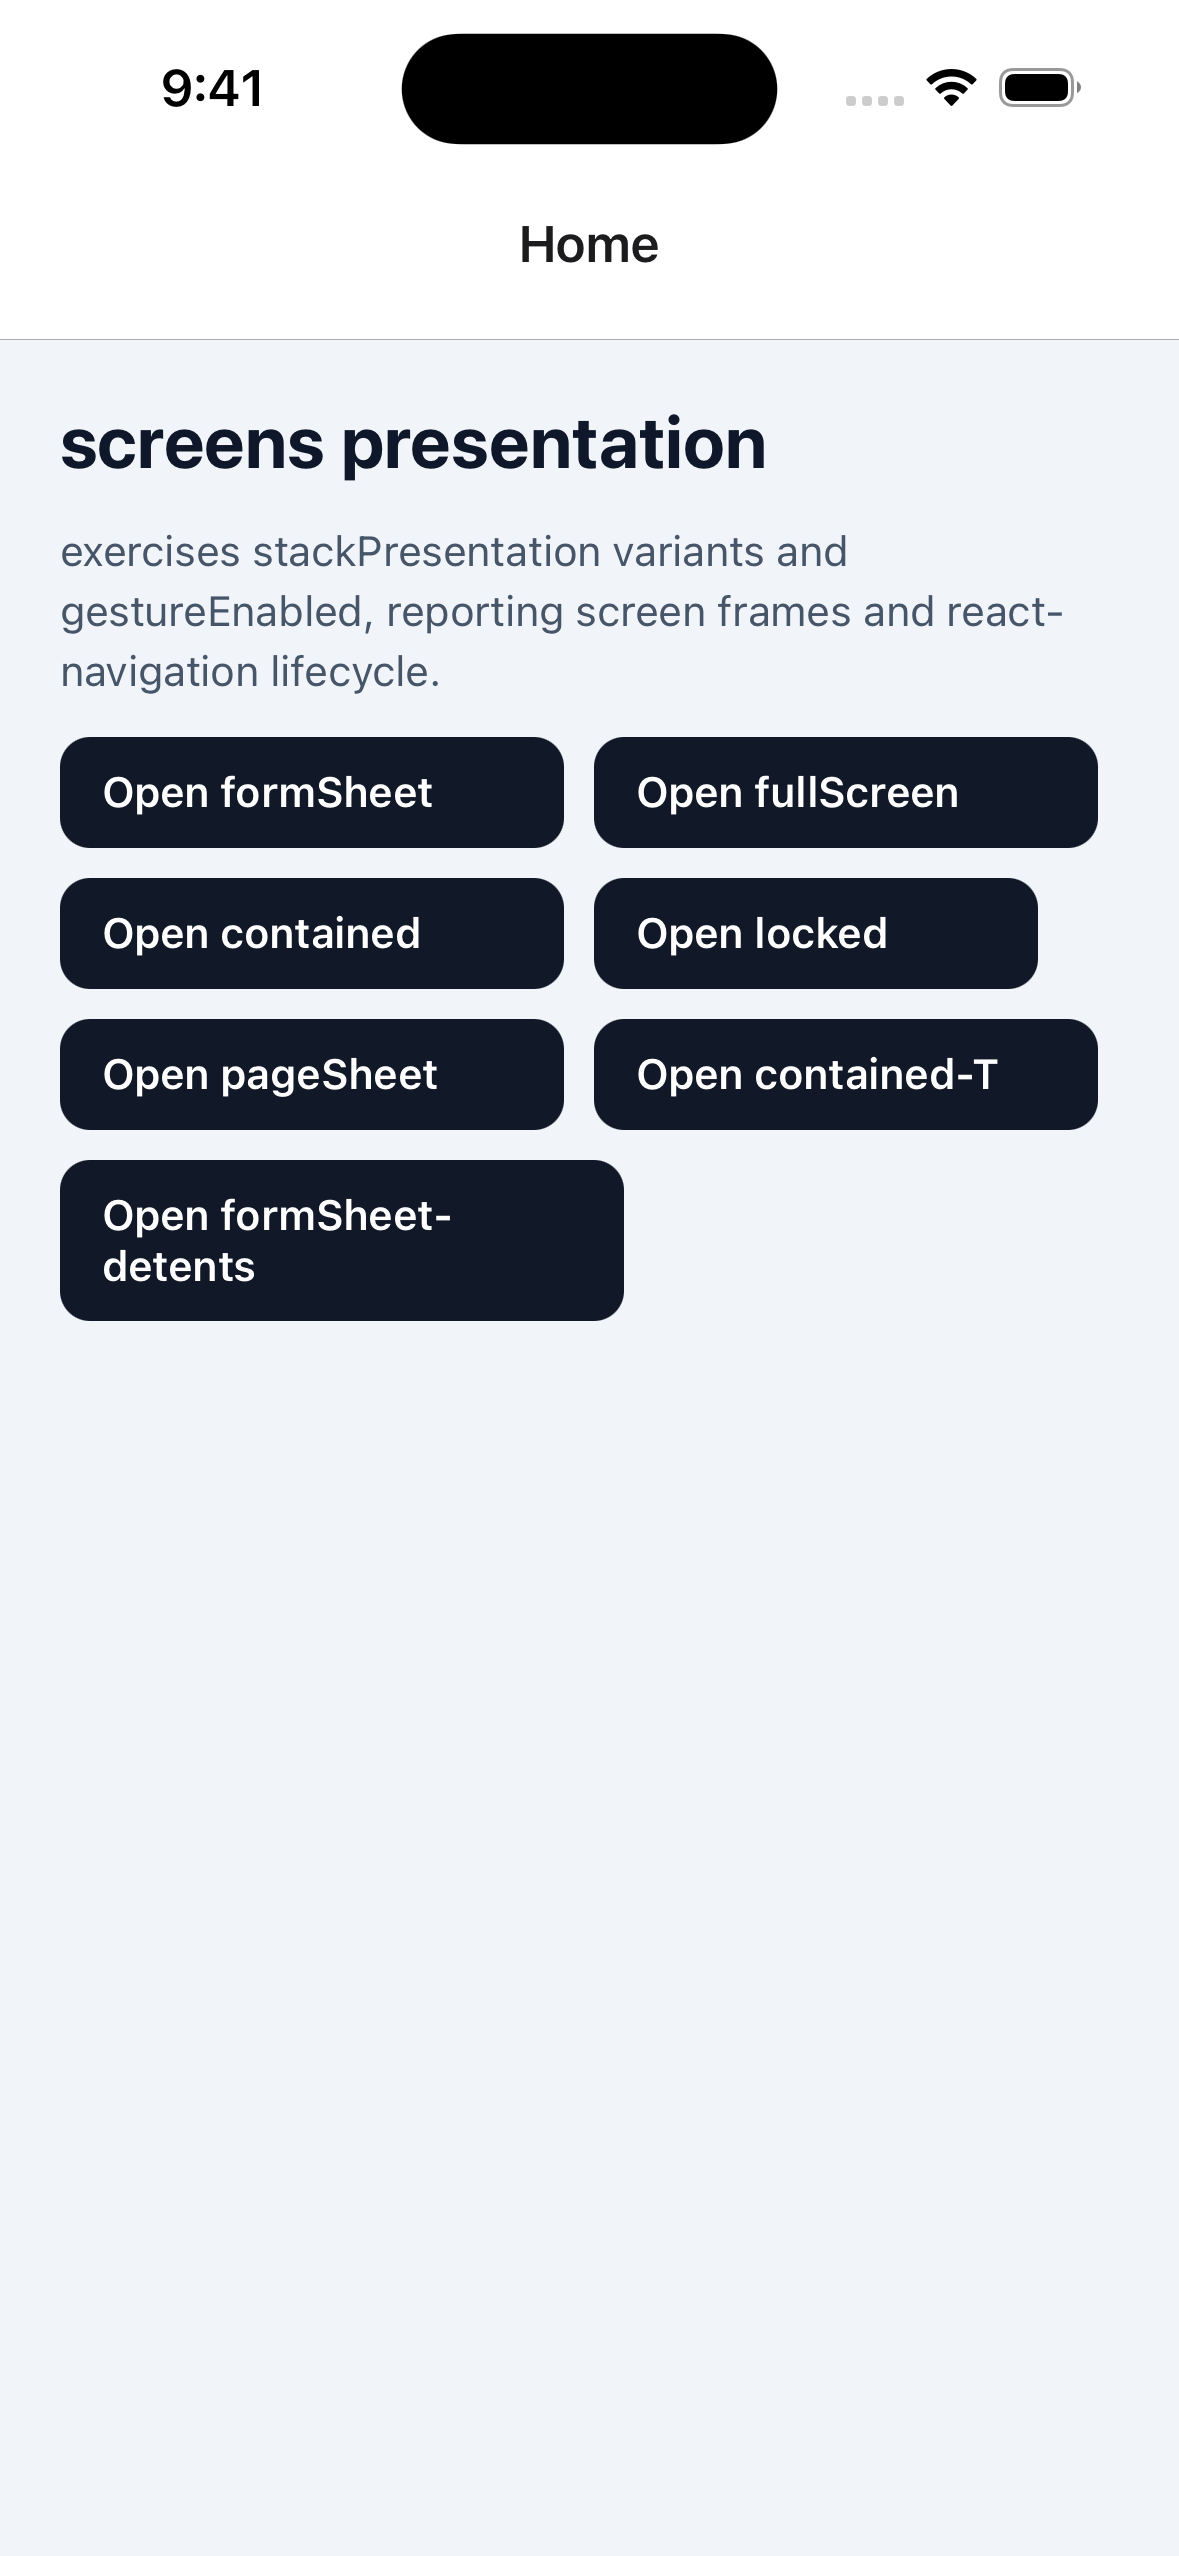Tap the stackPresentation description paragraph
The height and width of the screenshot is (2556, 1179).
(562, 612)
